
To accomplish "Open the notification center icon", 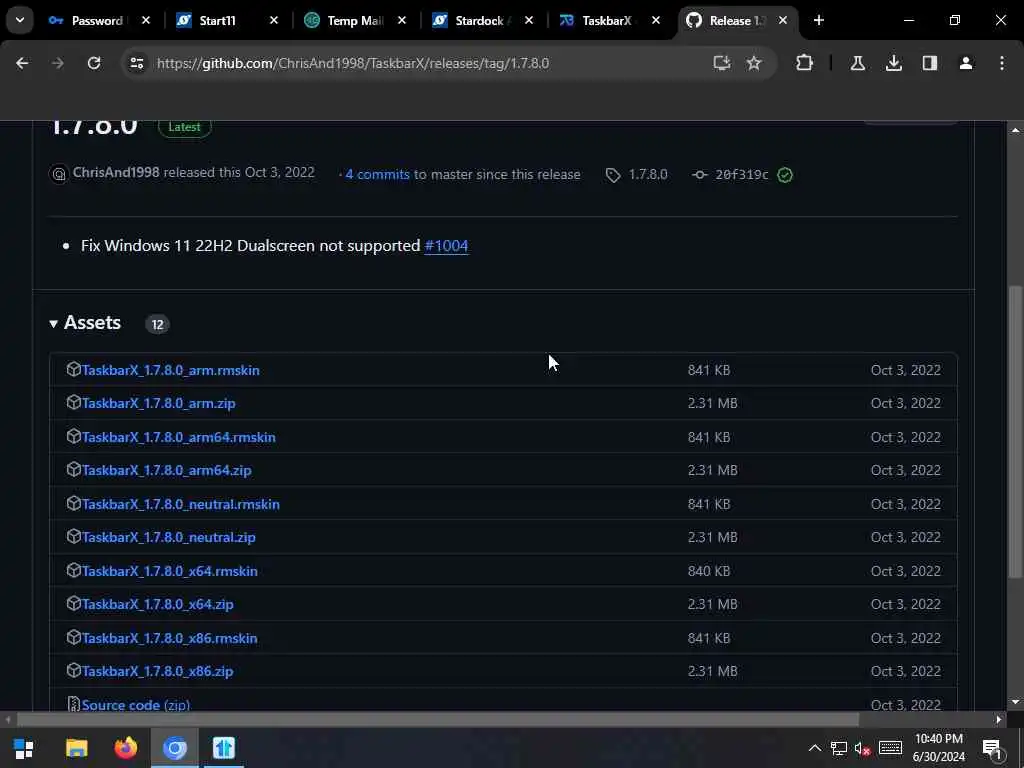I will pos(993,749).
